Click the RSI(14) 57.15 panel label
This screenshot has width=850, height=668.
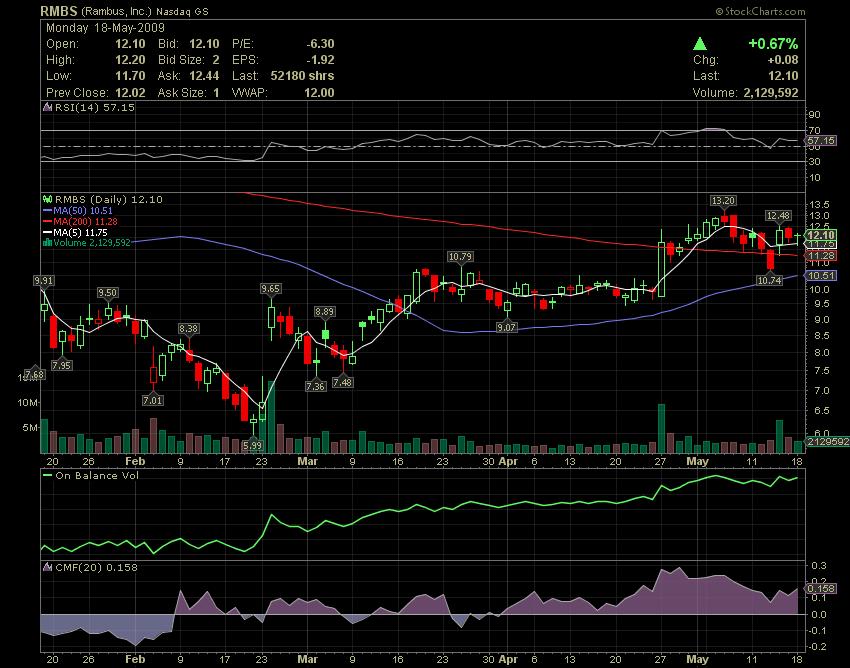pos(95,107)
